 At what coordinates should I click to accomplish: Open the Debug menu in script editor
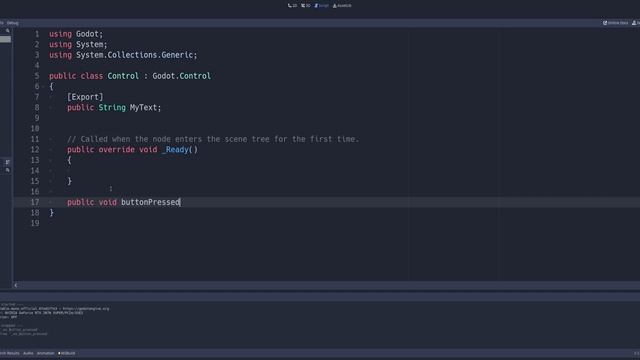coord(13,23)
